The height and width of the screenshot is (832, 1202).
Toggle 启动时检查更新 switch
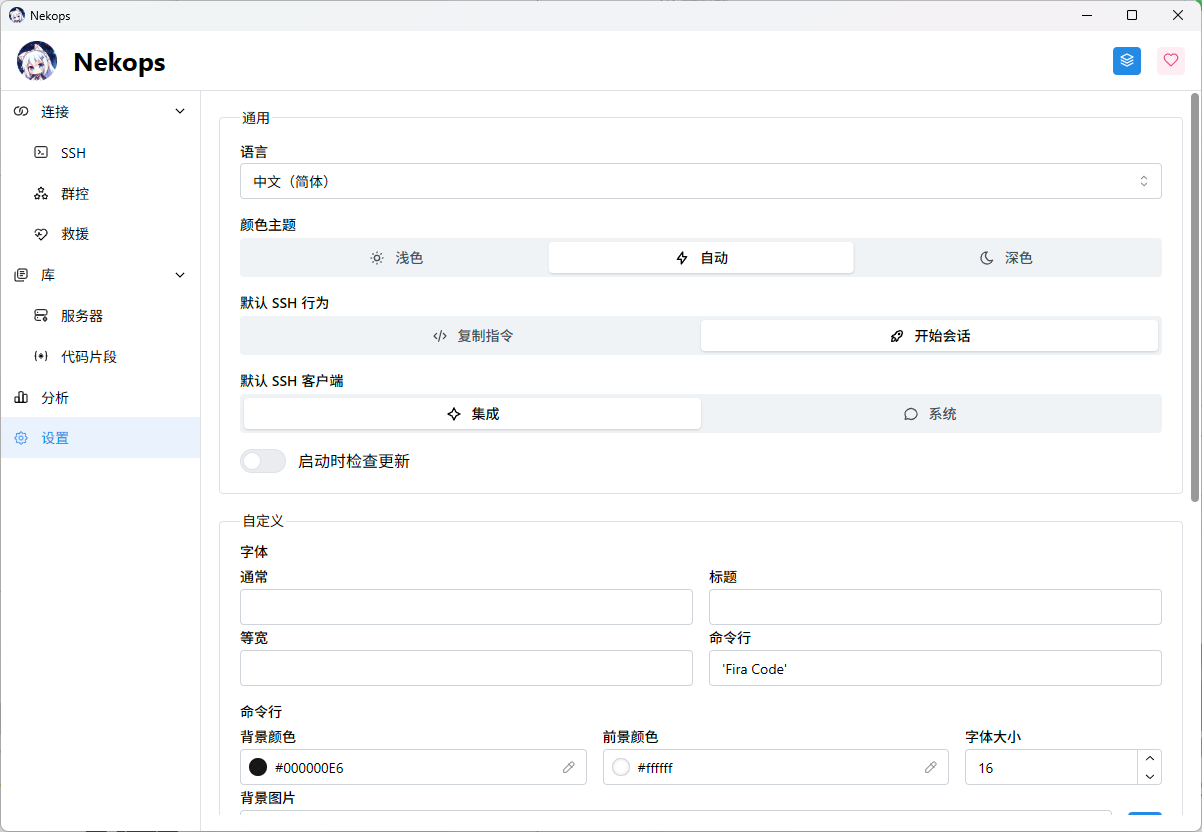pyautogui.click(x=263, y=461)
